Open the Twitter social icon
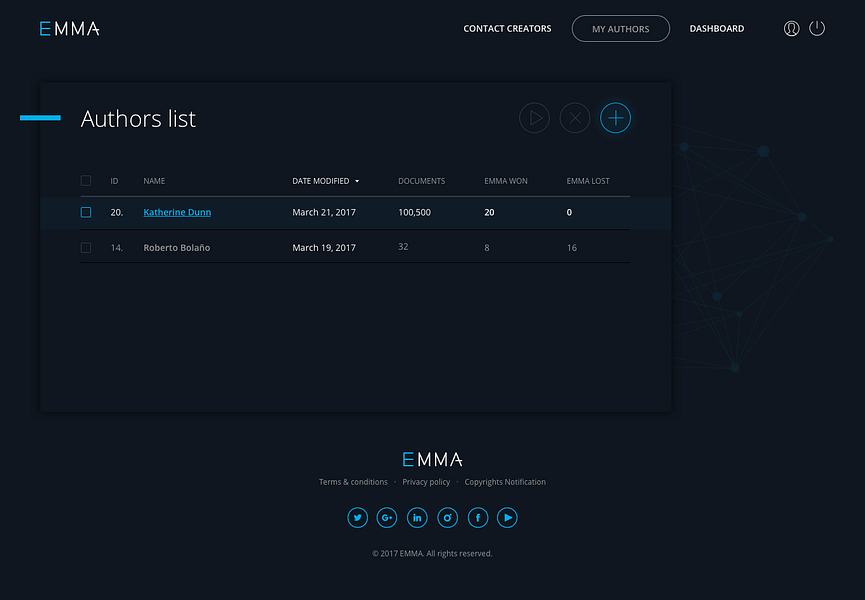The image size is (865, 600). 357,517
